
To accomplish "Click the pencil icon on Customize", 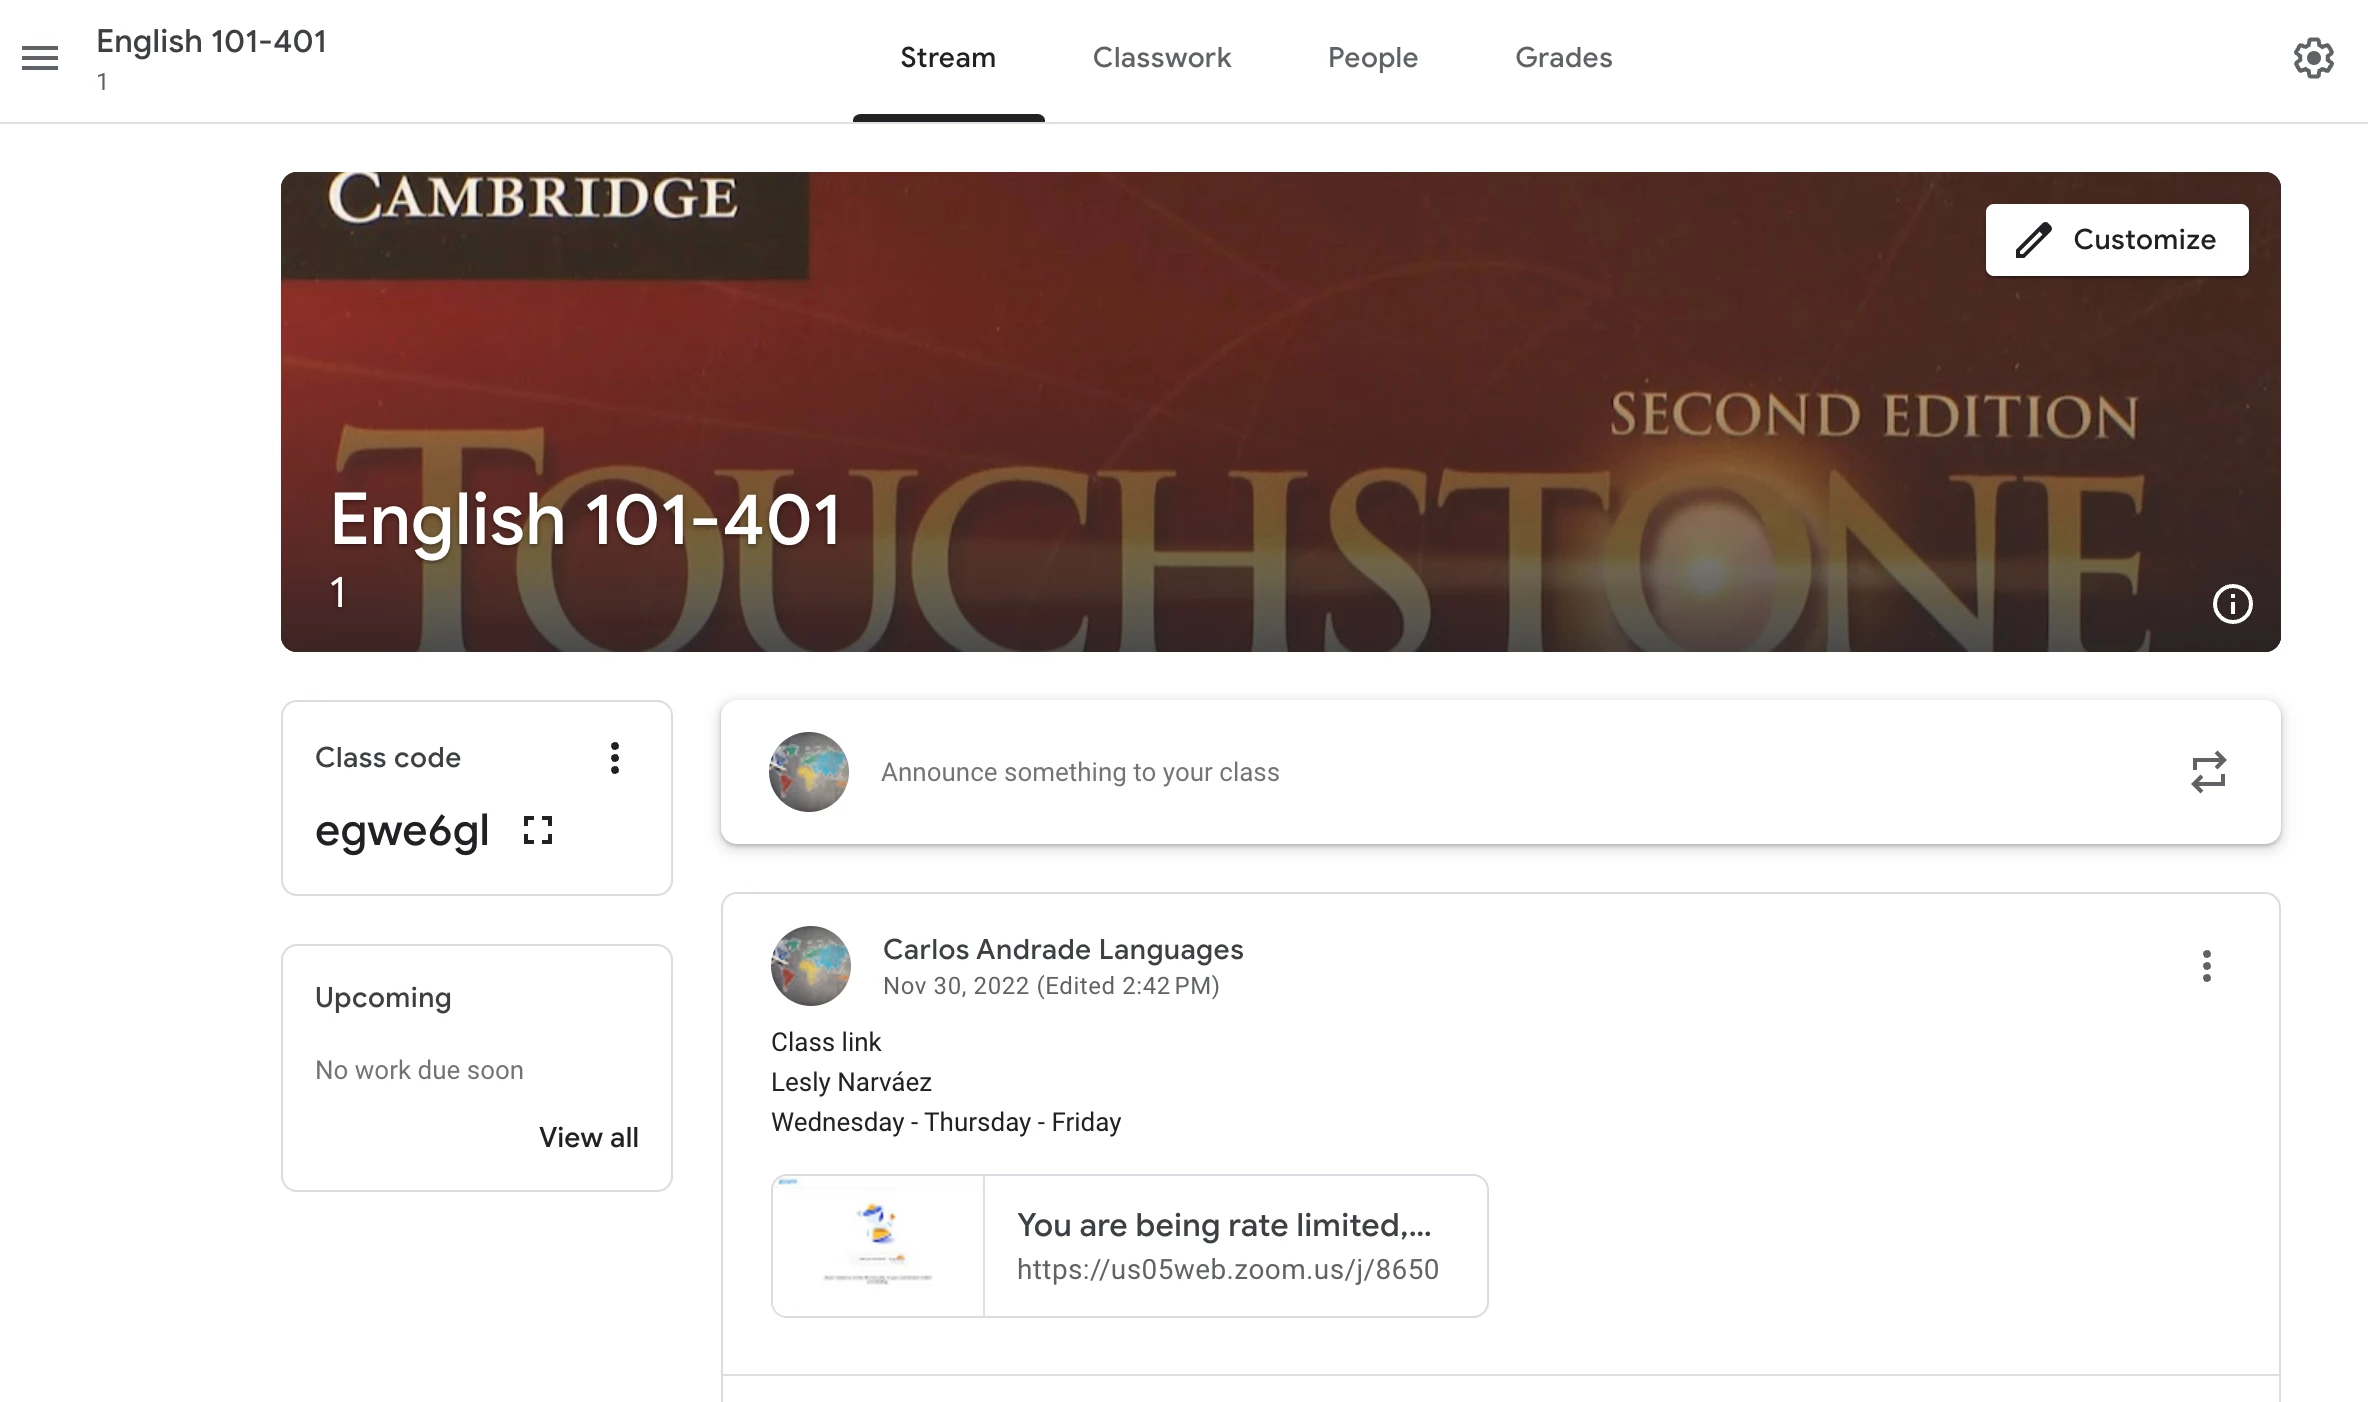I will tap(2033, 240).
